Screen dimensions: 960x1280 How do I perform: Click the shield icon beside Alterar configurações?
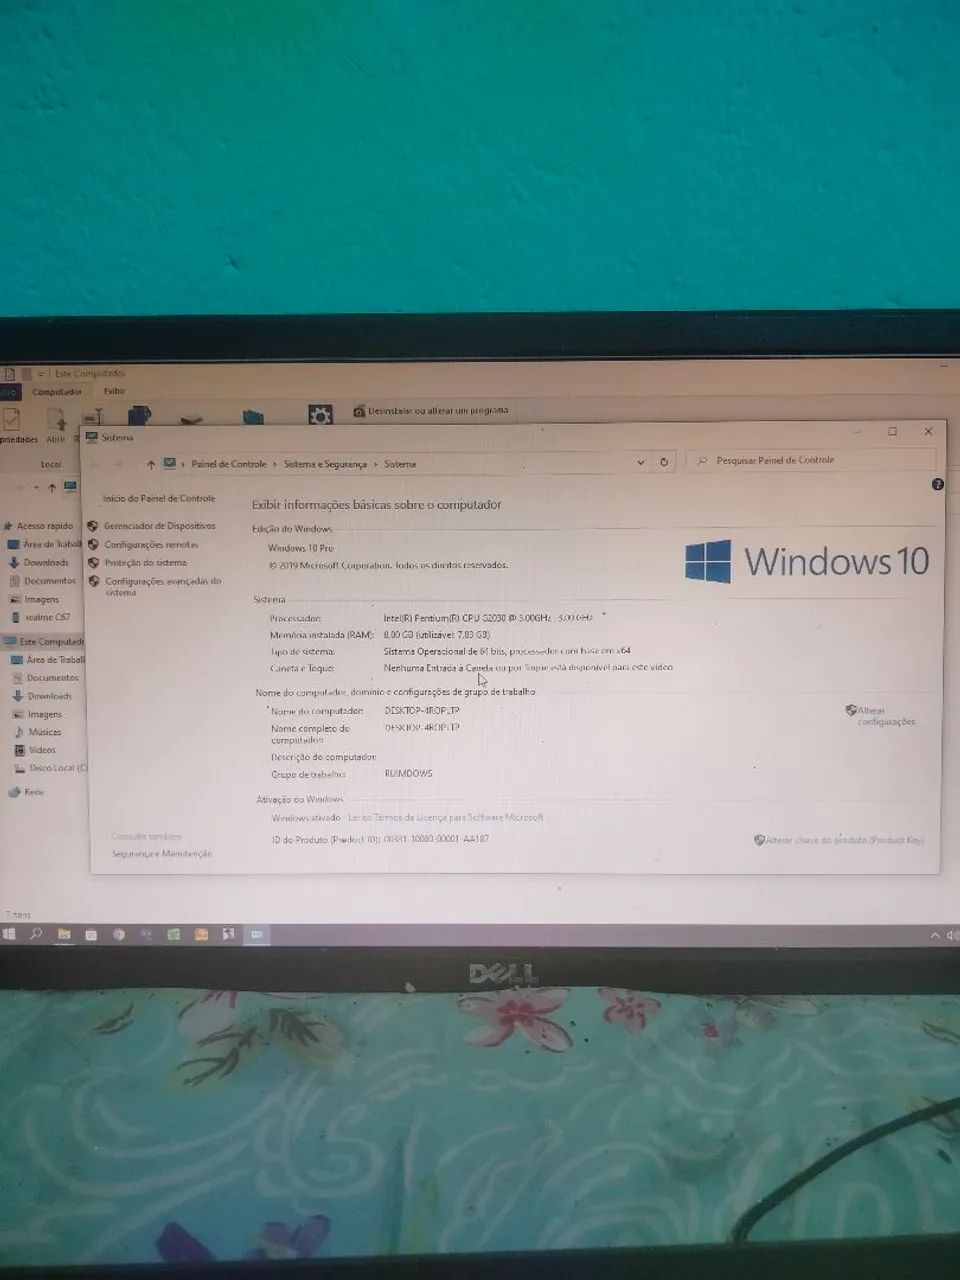(851, 710)
